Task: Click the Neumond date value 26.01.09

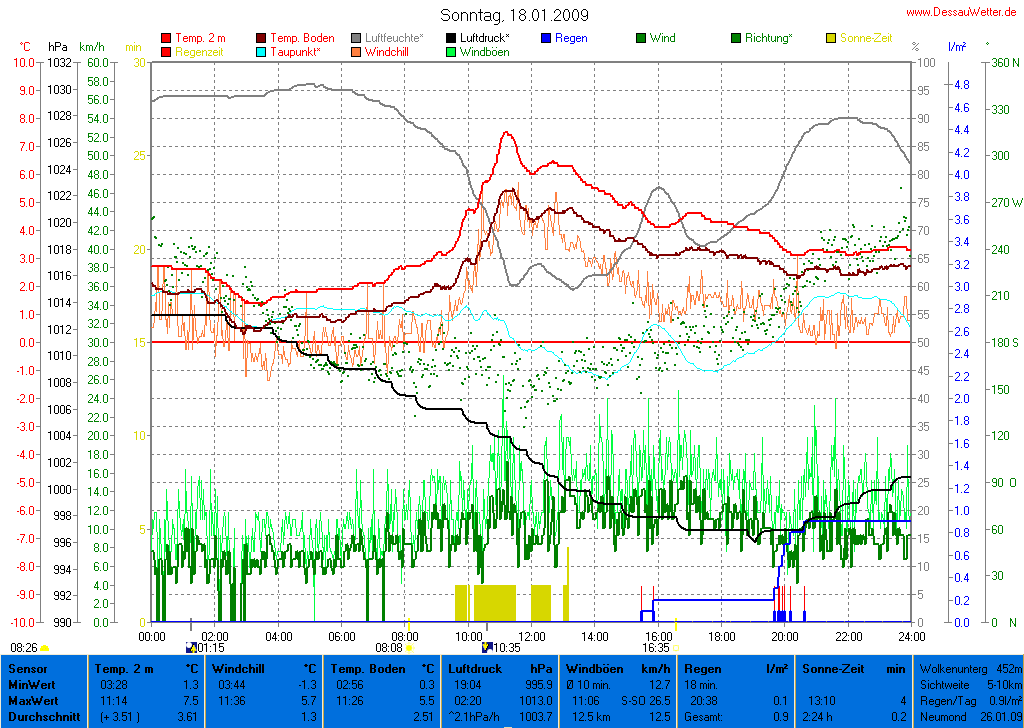Action: pos(1001,717)
